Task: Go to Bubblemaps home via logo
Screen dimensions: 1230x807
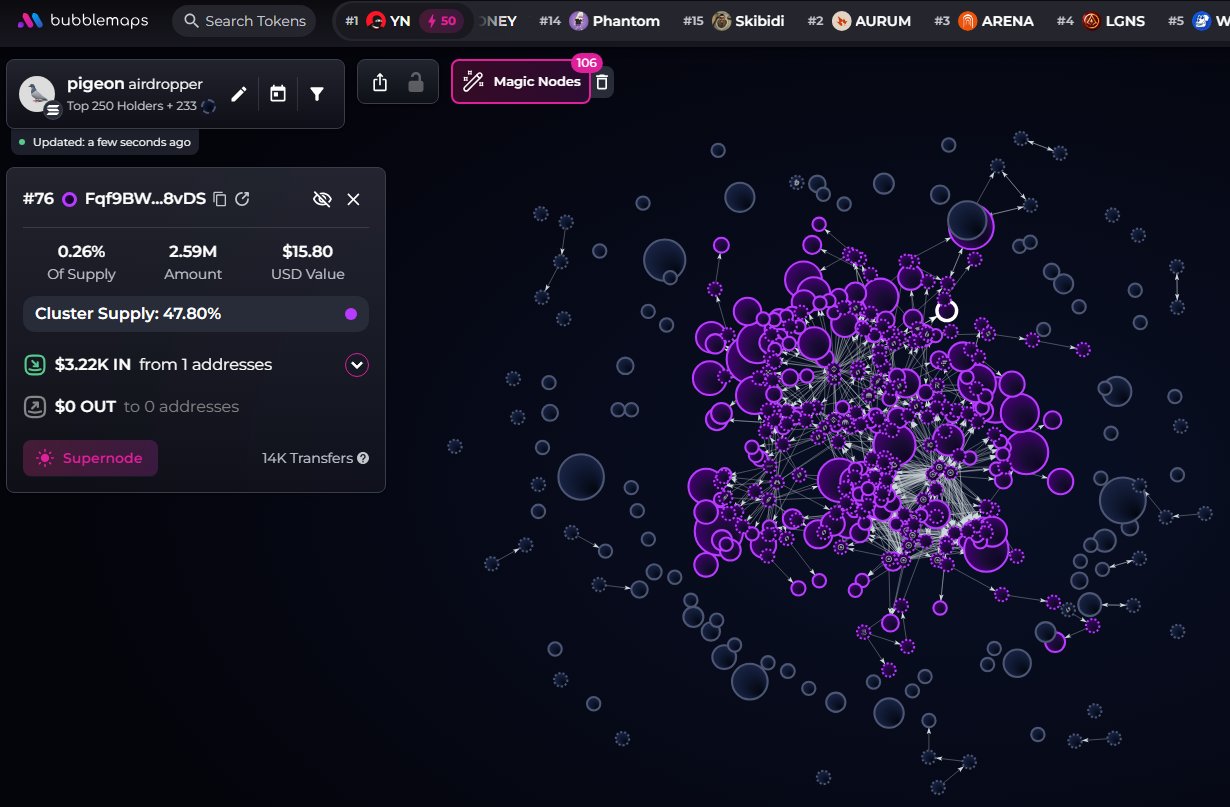Action: coord(83,21)
